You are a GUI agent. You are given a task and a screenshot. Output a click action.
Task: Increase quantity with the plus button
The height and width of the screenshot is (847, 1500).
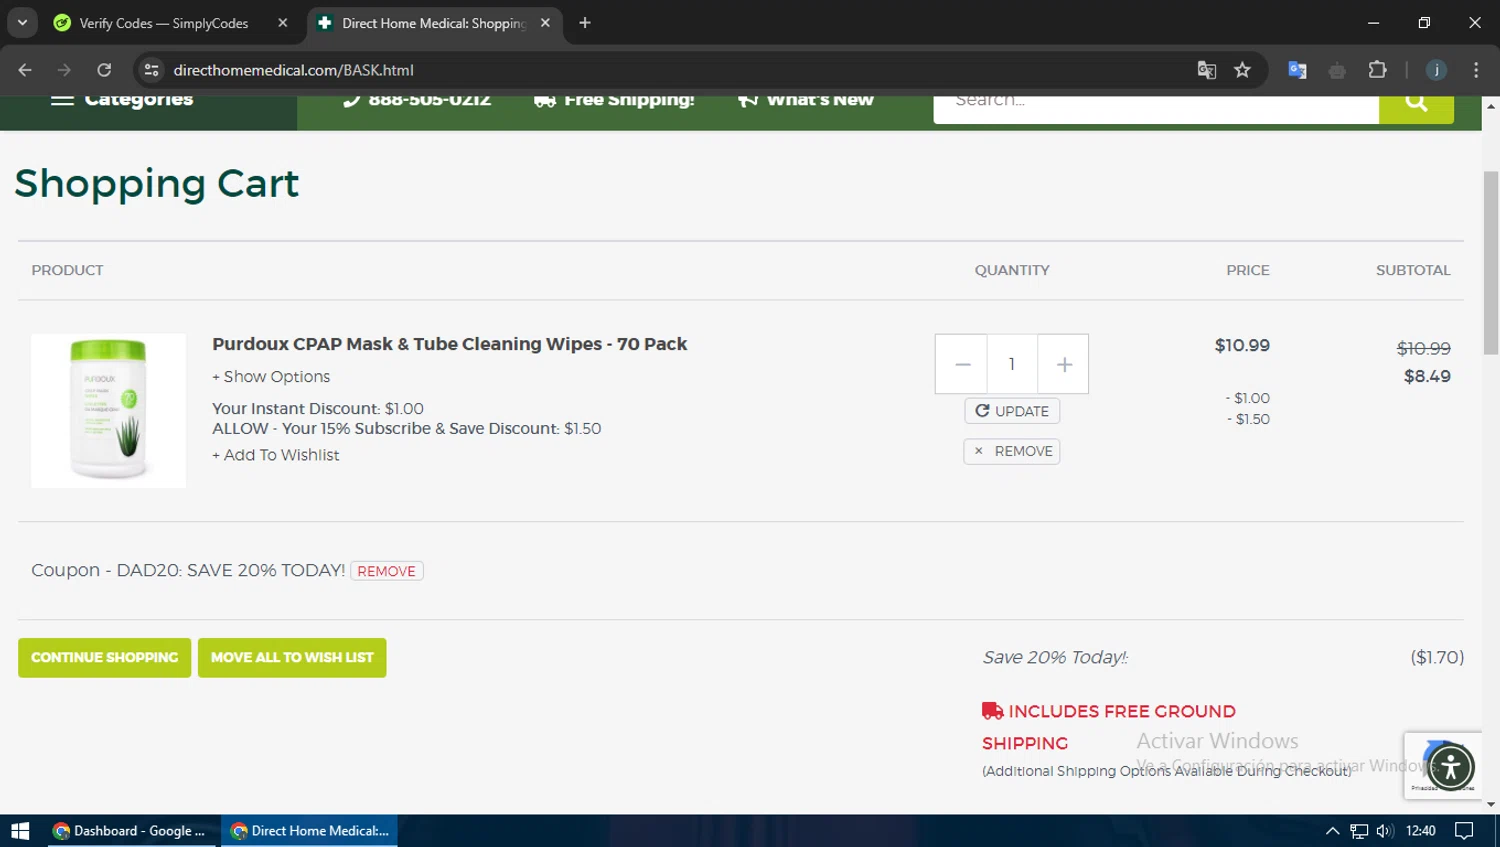point(1063,364)
